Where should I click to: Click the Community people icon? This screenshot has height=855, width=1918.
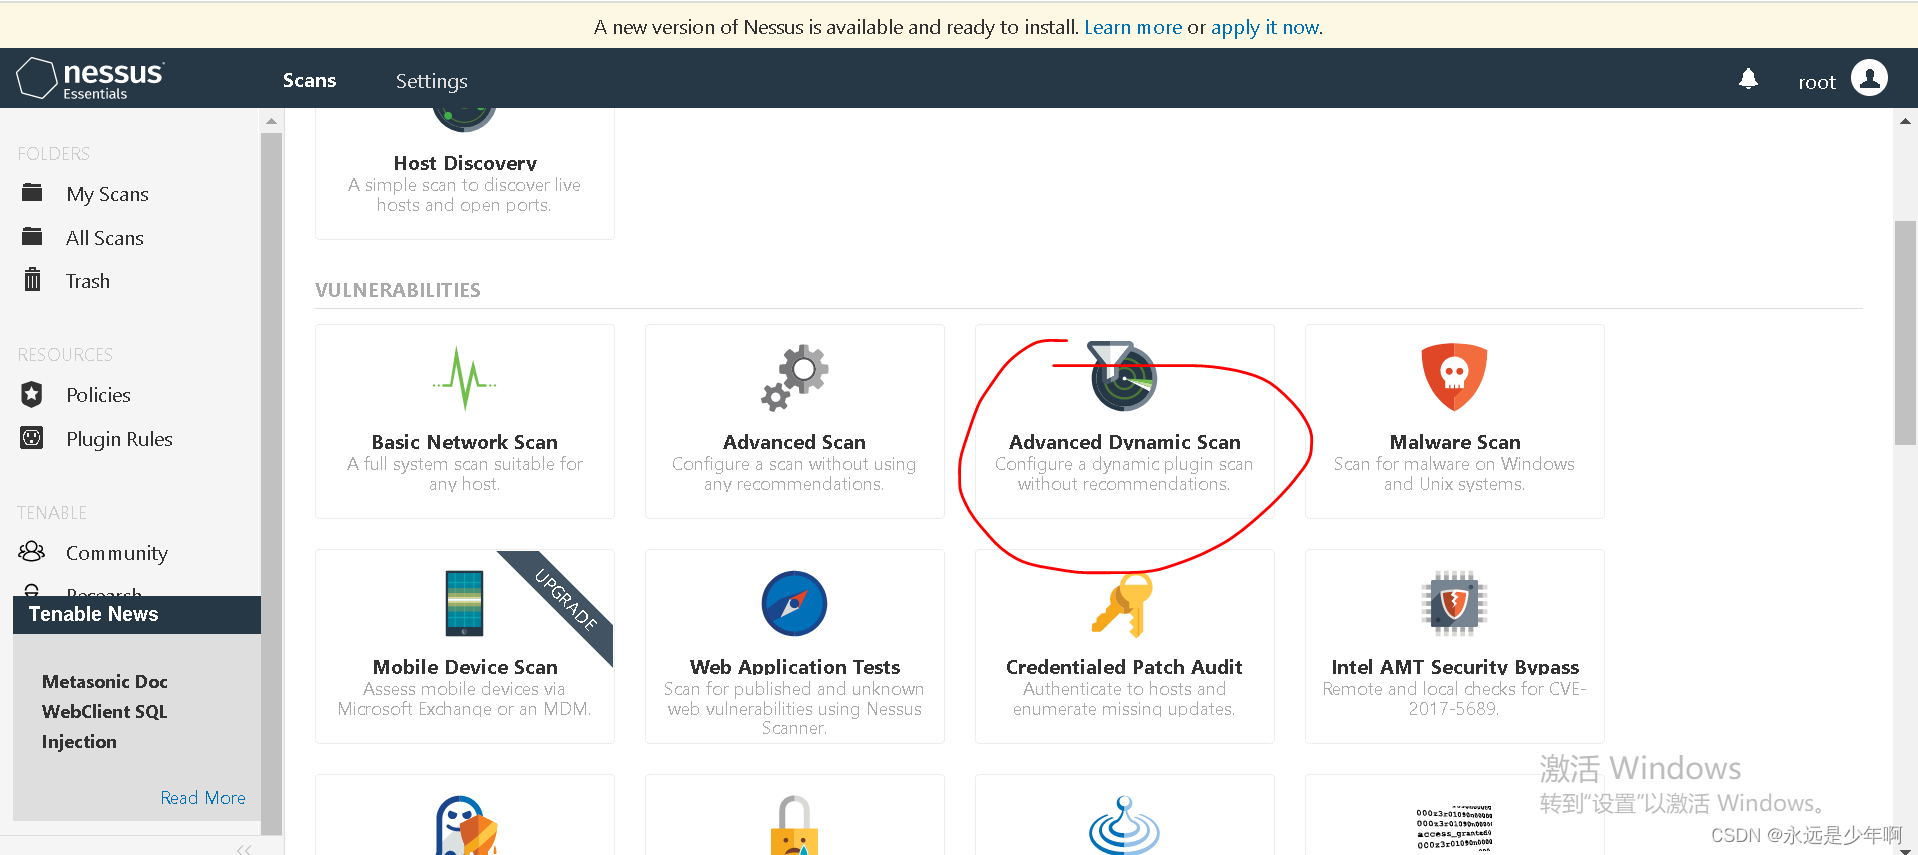point(32,552)
